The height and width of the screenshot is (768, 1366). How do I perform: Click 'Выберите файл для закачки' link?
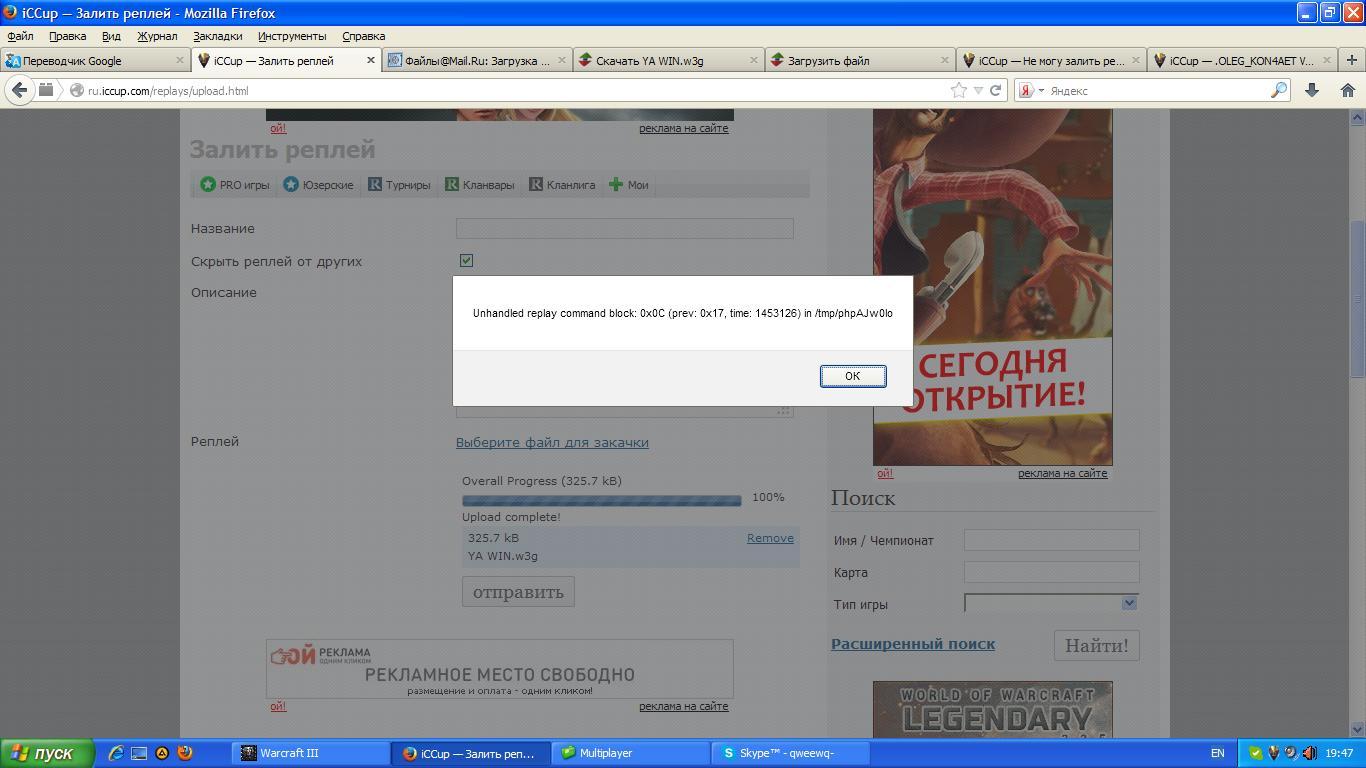pos(552,442)
